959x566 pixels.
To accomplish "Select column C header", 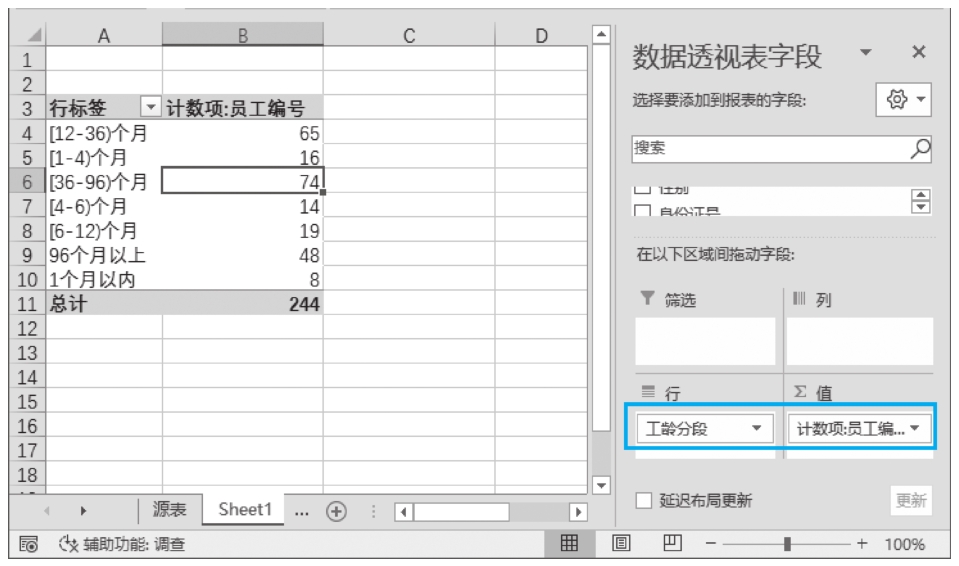I will click(x=409, y=35).
